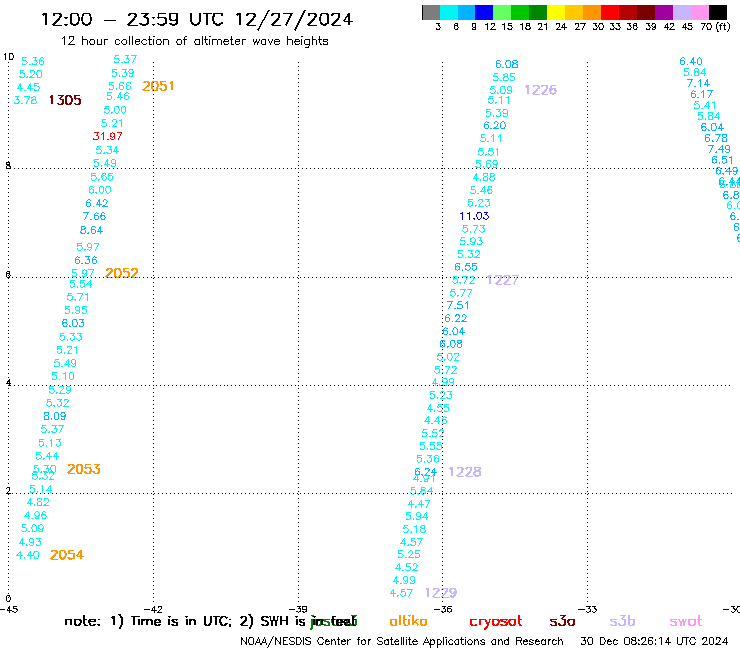This screenshot has height=650, width=740.
Task: Click the 6.17 wave height value
Action: tap(702, 94)
